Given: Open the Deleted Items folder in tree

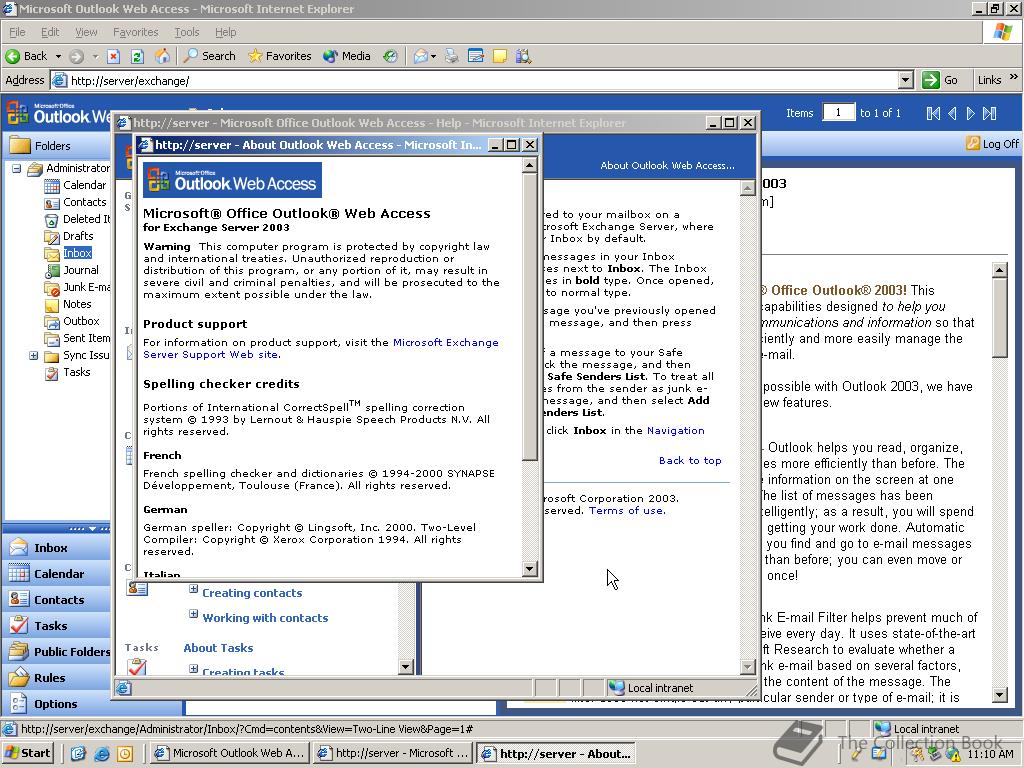Looking at the screenshot, I should [x=86, y=219].
